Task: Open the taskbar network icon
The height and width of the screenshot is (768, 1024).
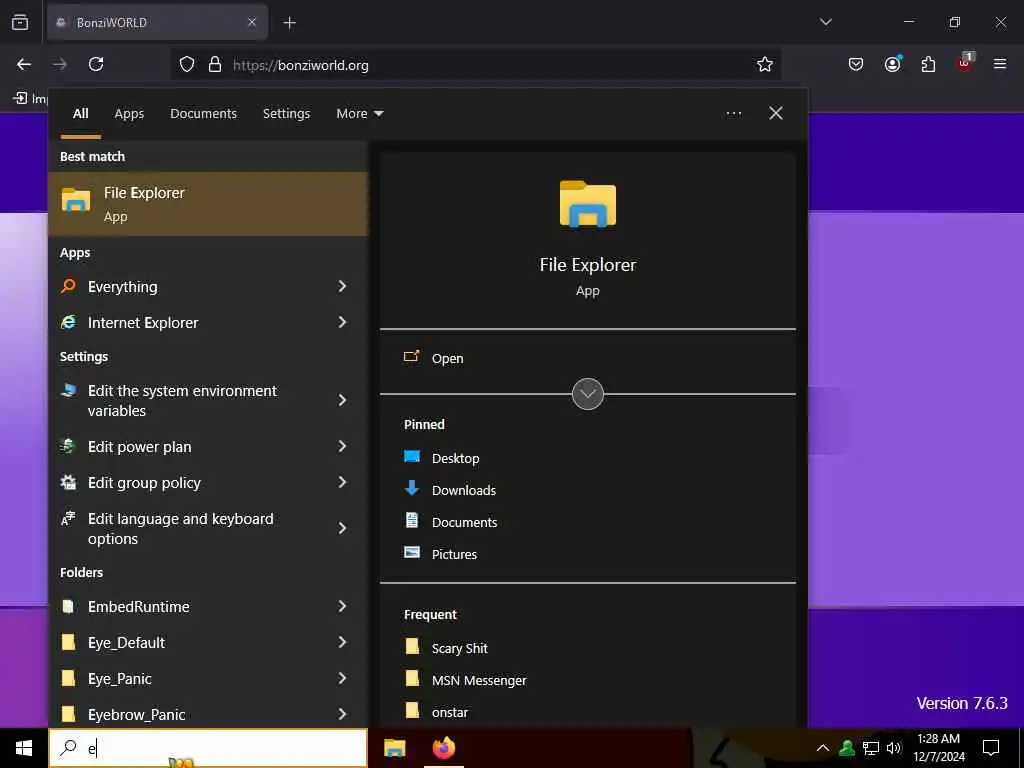Action: tap(871, 748)
